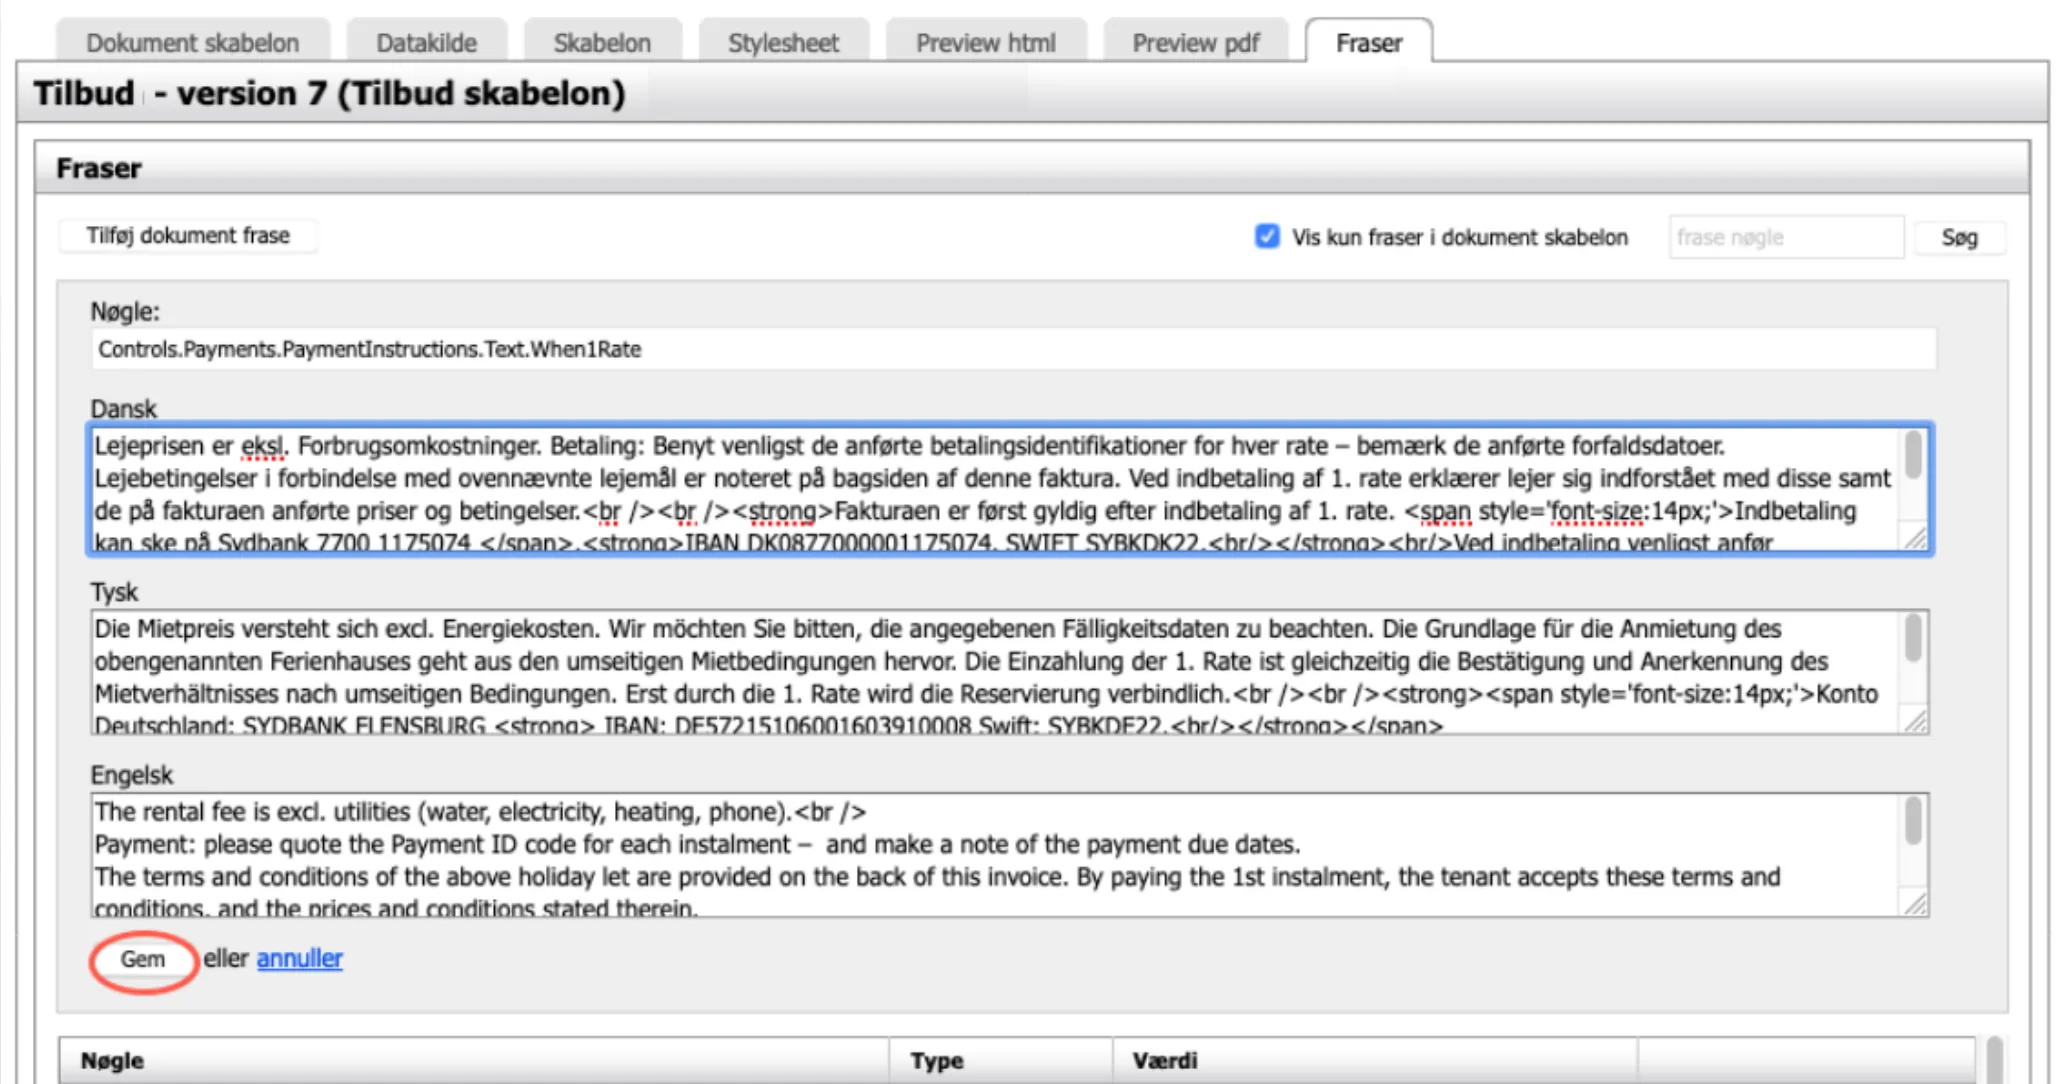This screenshot has width=2056, height=1084.
Task: Open the Preview html tab
Action: tap(985, 43)
